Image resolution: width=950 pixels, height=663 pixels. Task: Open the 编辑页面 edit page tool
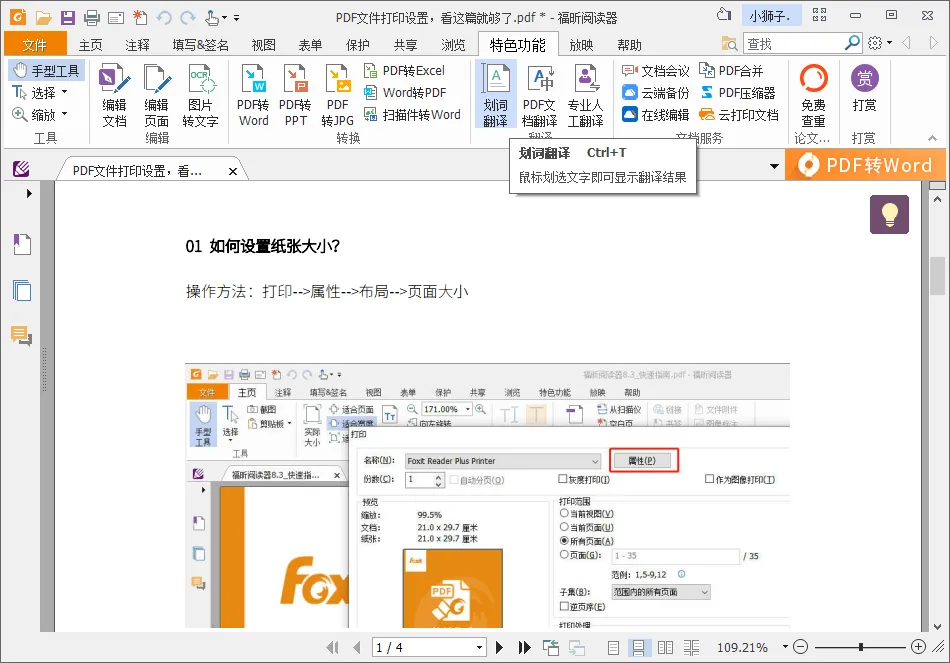point(157,95)
